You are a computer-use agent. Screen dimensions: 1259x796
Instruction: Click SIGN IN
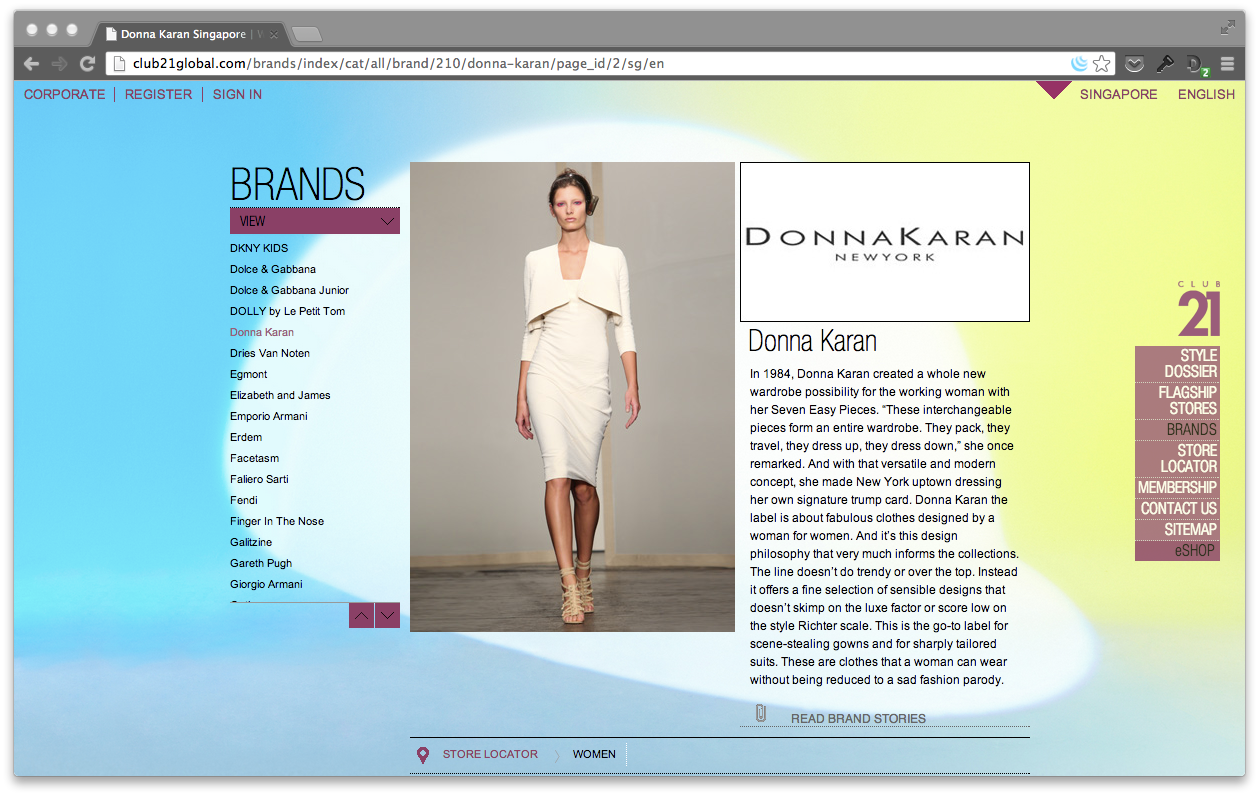[x=237, y=94]
